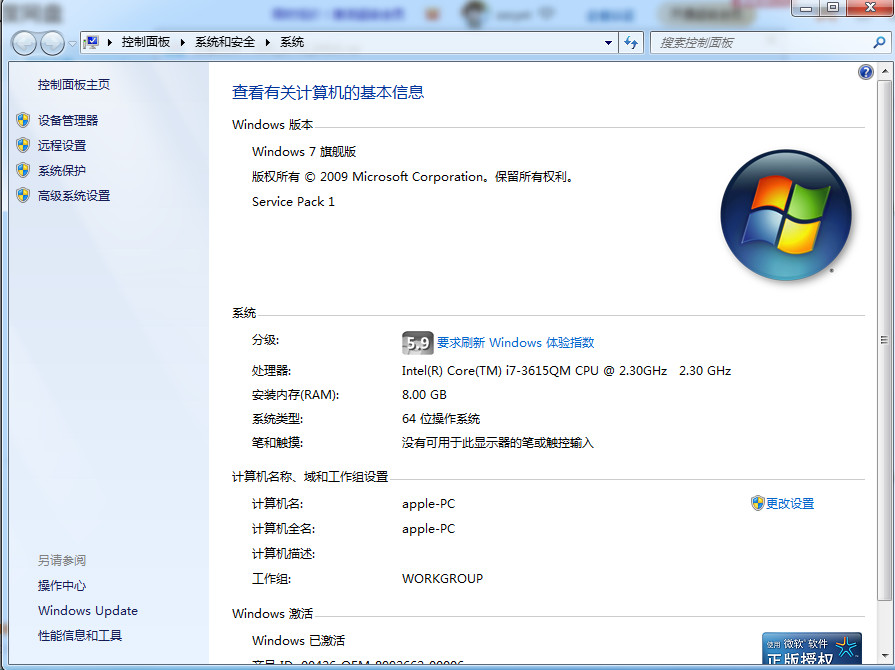The image size is (895, 670).
Task: Click the scrollbar down arrow
Action: pos(884,656)
